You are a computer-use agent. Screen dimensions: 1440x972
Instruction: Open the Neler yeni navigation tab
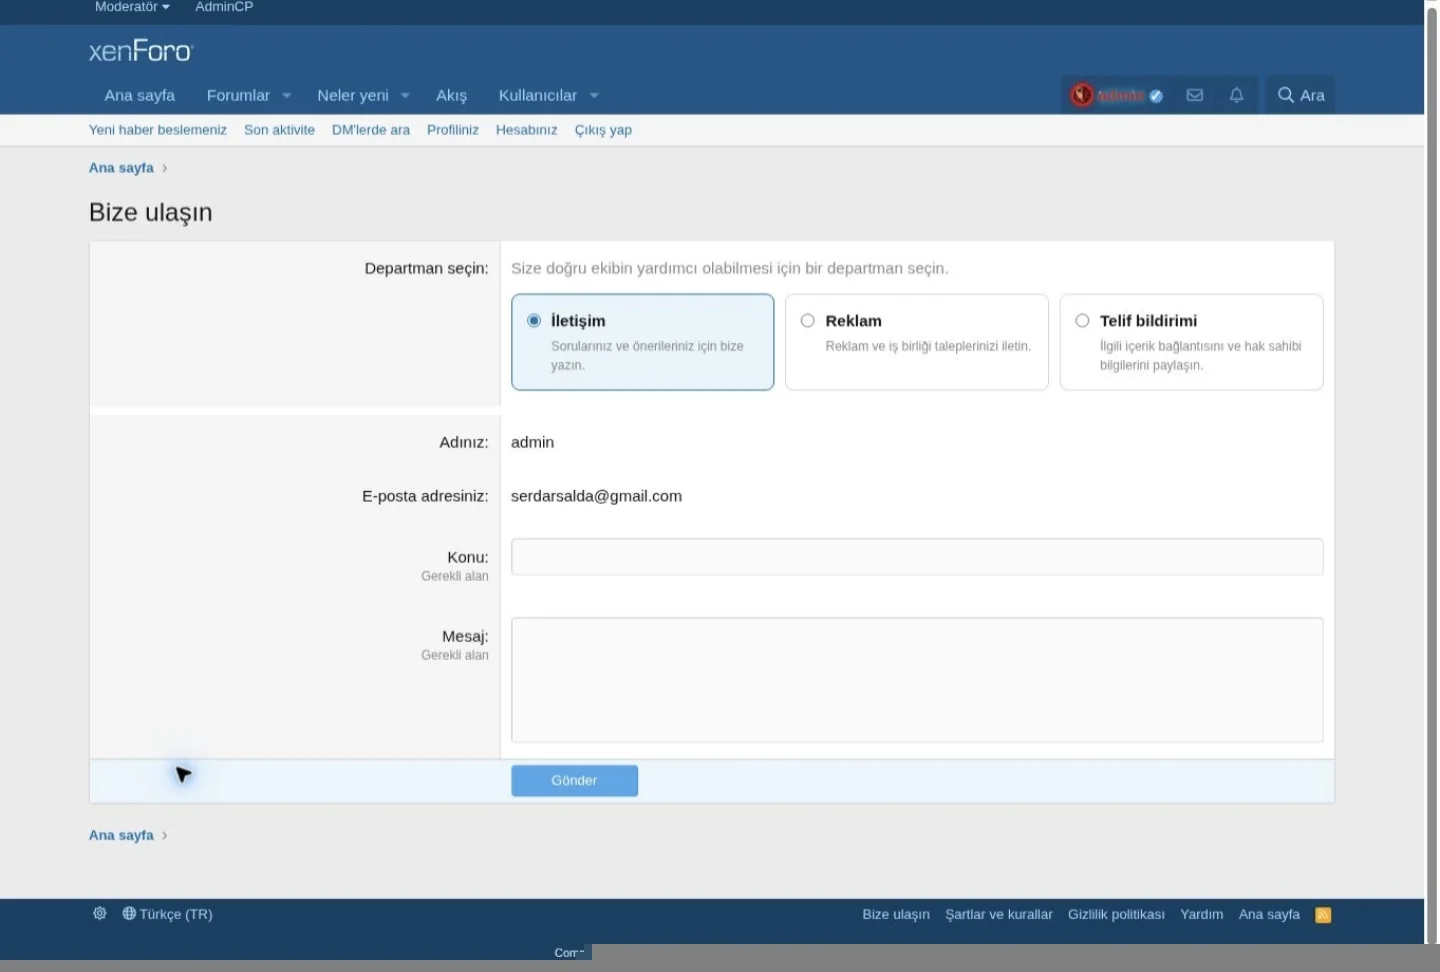tap(353, 96)
